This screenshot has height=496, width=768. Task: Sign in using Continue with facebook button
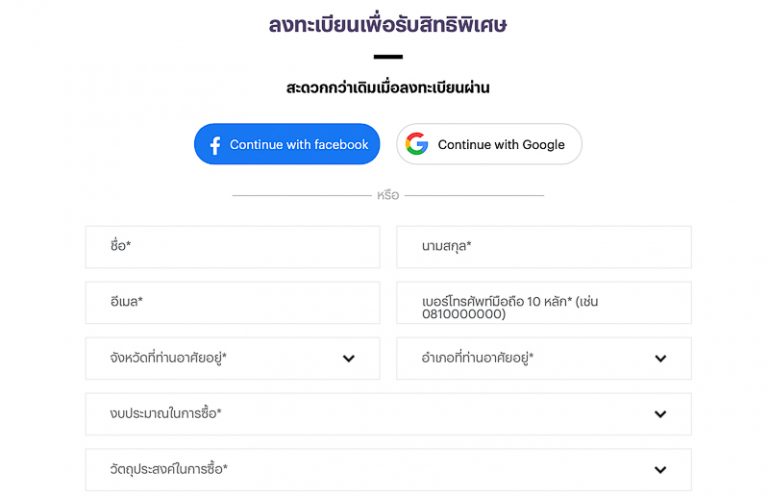287,144
